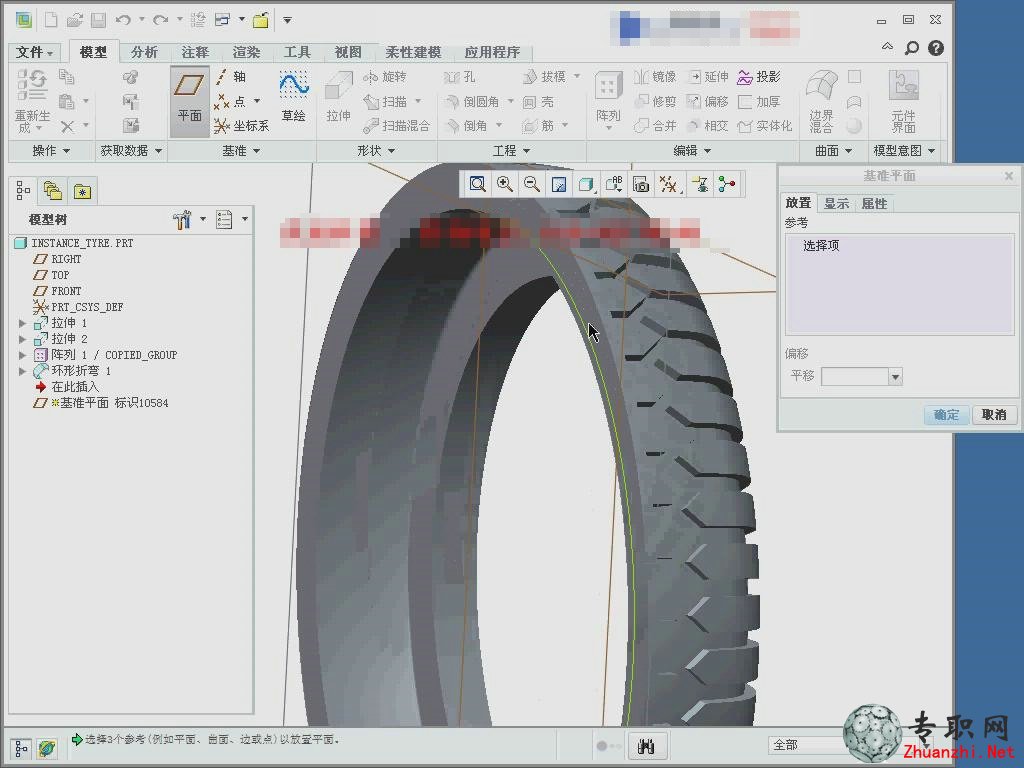1024x768 pixels.
Task: Create a coordinate system (坐标系)
Action: [x=242, y=125]
